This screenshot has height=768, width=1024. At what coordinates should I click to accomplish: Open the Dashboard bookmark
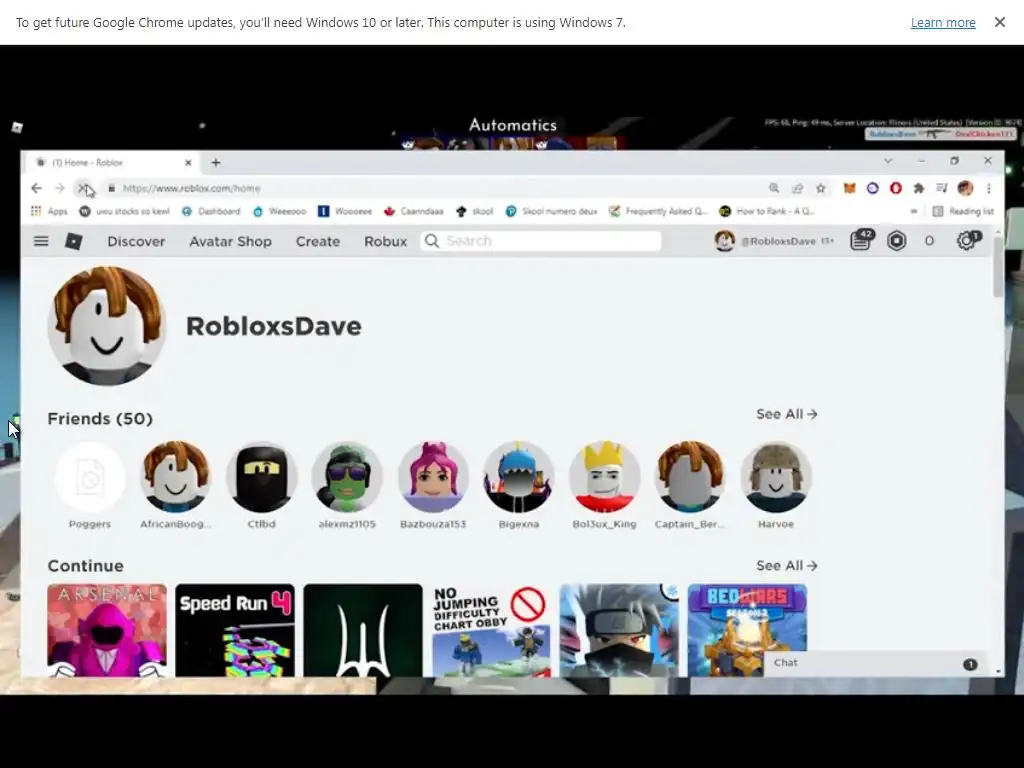(x=210, y=211)
